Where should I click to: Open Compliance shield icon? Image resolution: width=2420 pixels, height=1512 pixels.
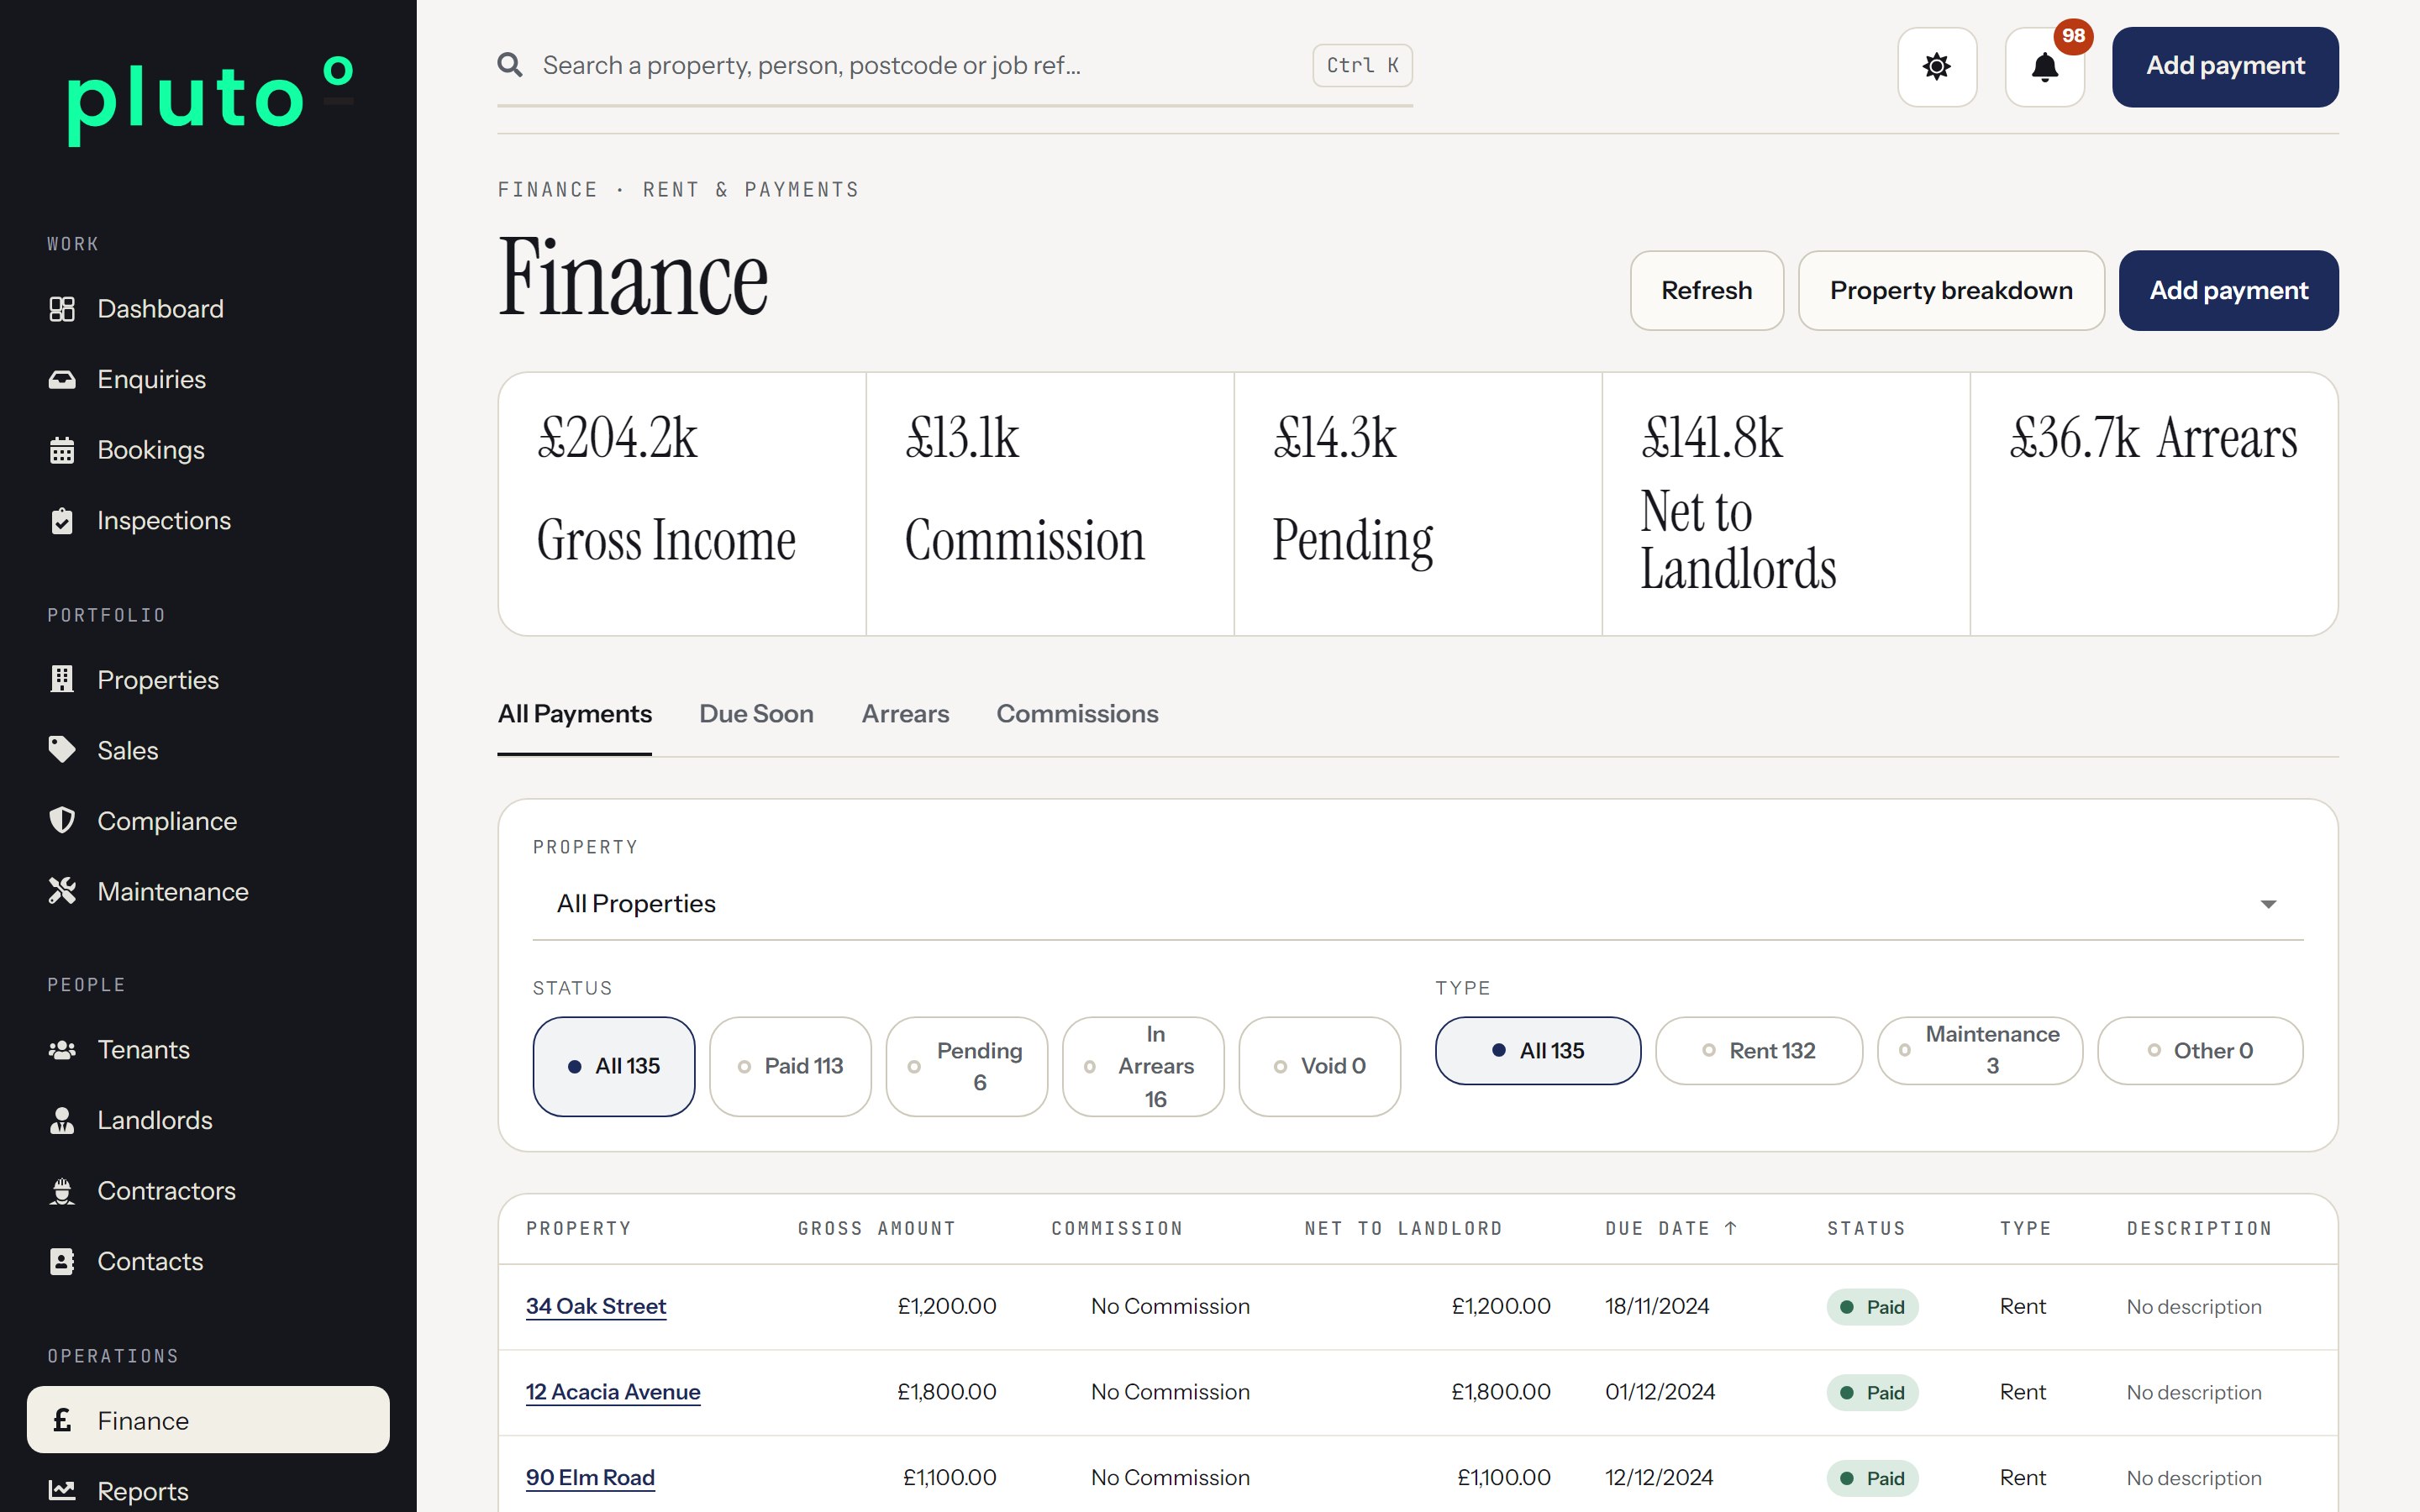click(62, 821)
